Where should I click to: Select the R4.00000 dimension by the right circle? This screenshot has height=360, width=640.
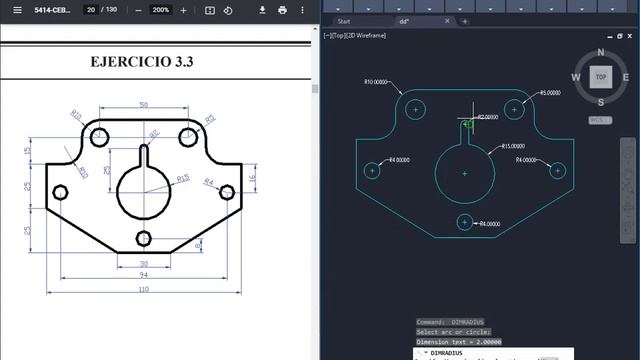526,160
